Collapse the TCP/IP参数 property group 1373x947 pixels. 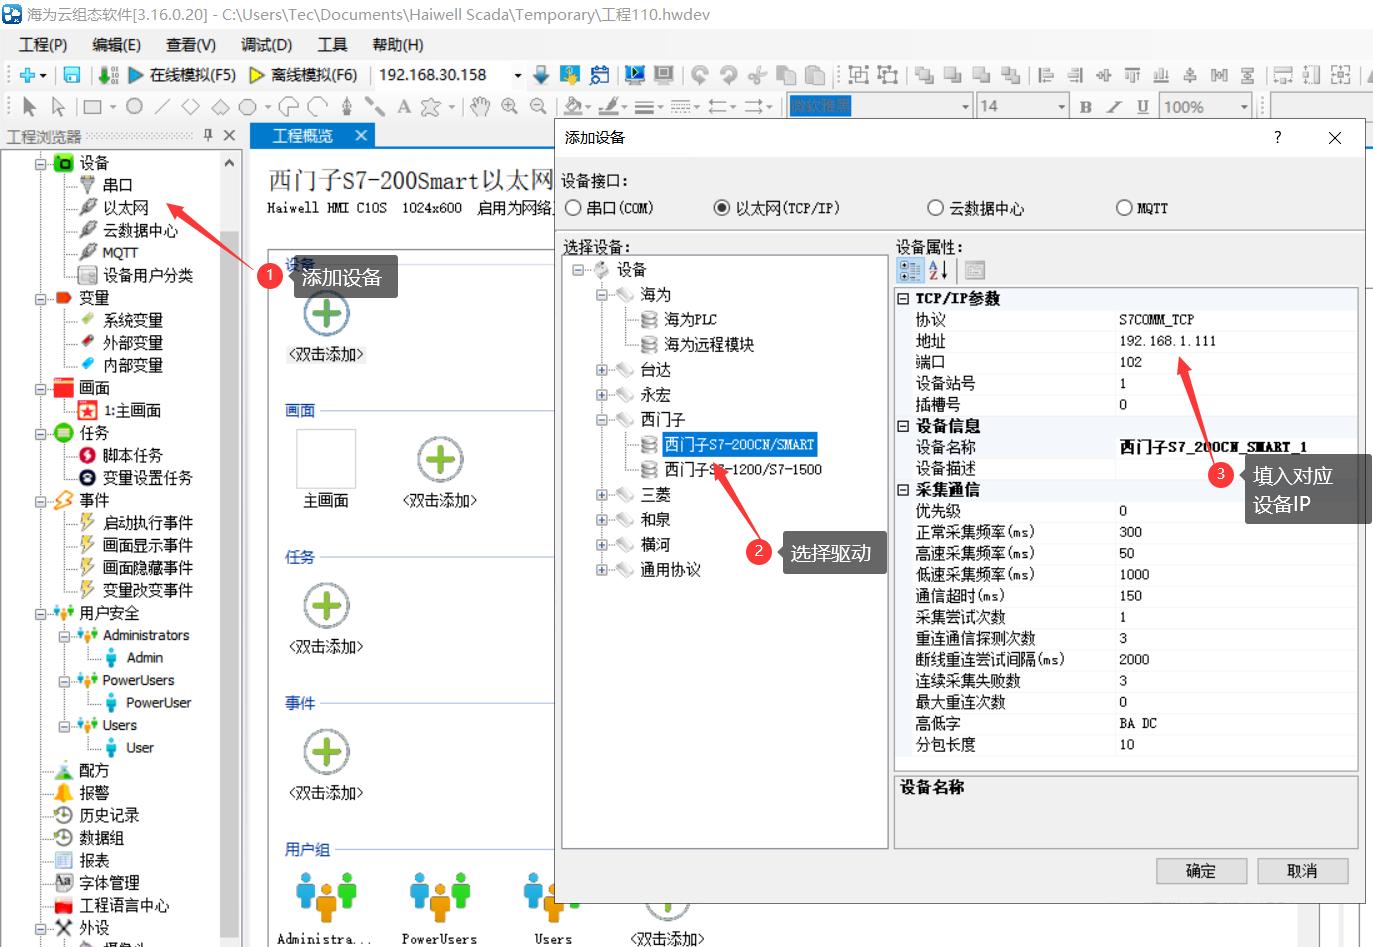tap(903, 299)
